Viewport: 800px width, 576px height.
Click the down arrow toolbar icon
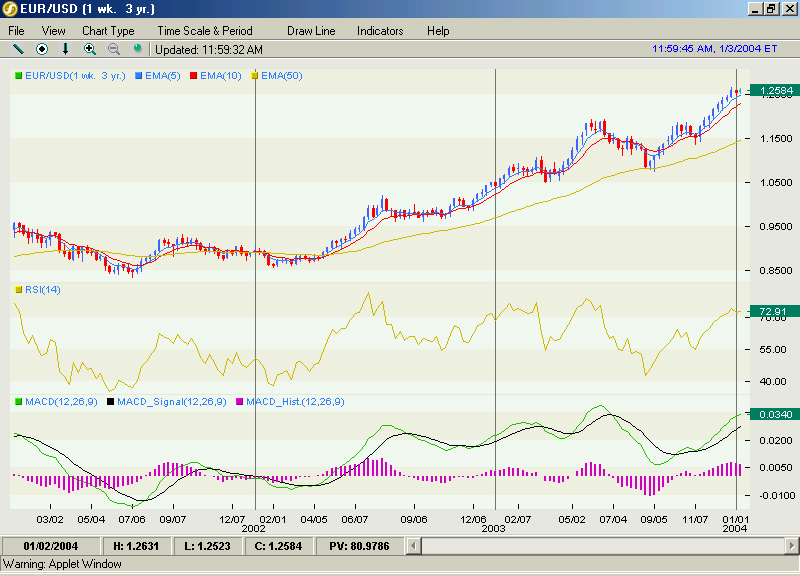65,49
